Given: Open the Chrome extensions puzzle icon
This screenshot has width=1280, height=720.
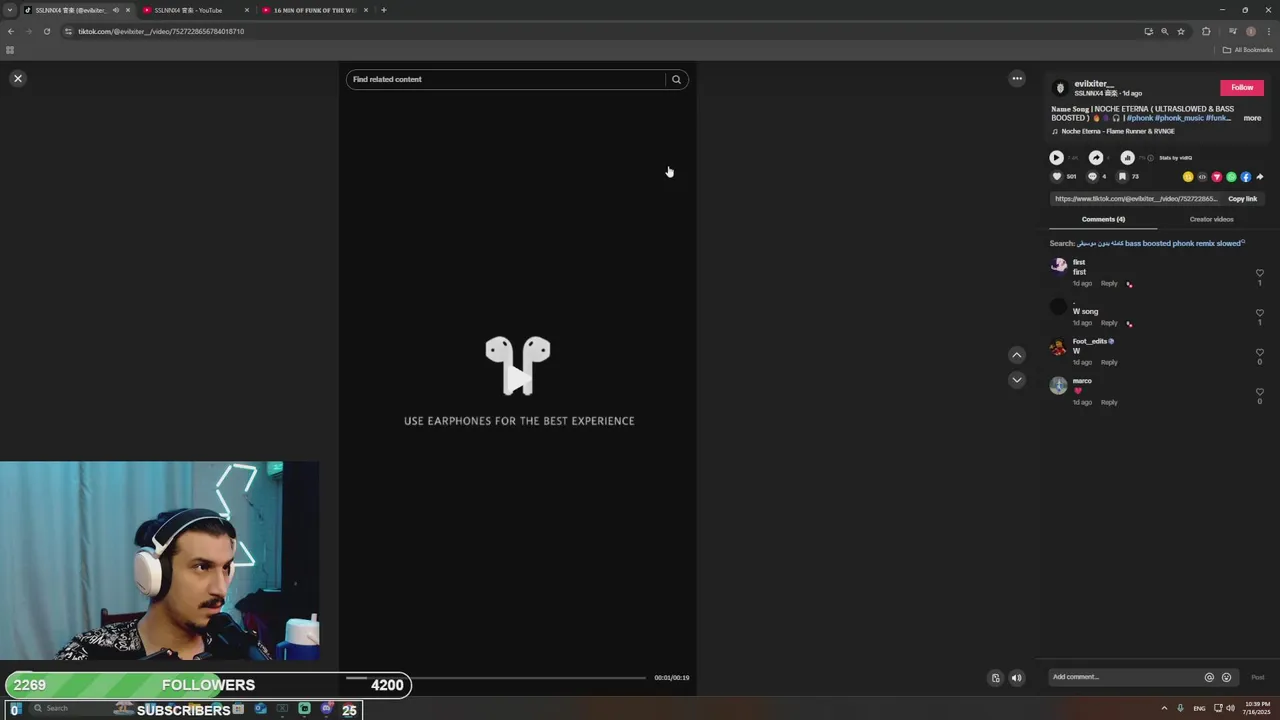Looking at the screenshot, I should (x=1206, y=31).
